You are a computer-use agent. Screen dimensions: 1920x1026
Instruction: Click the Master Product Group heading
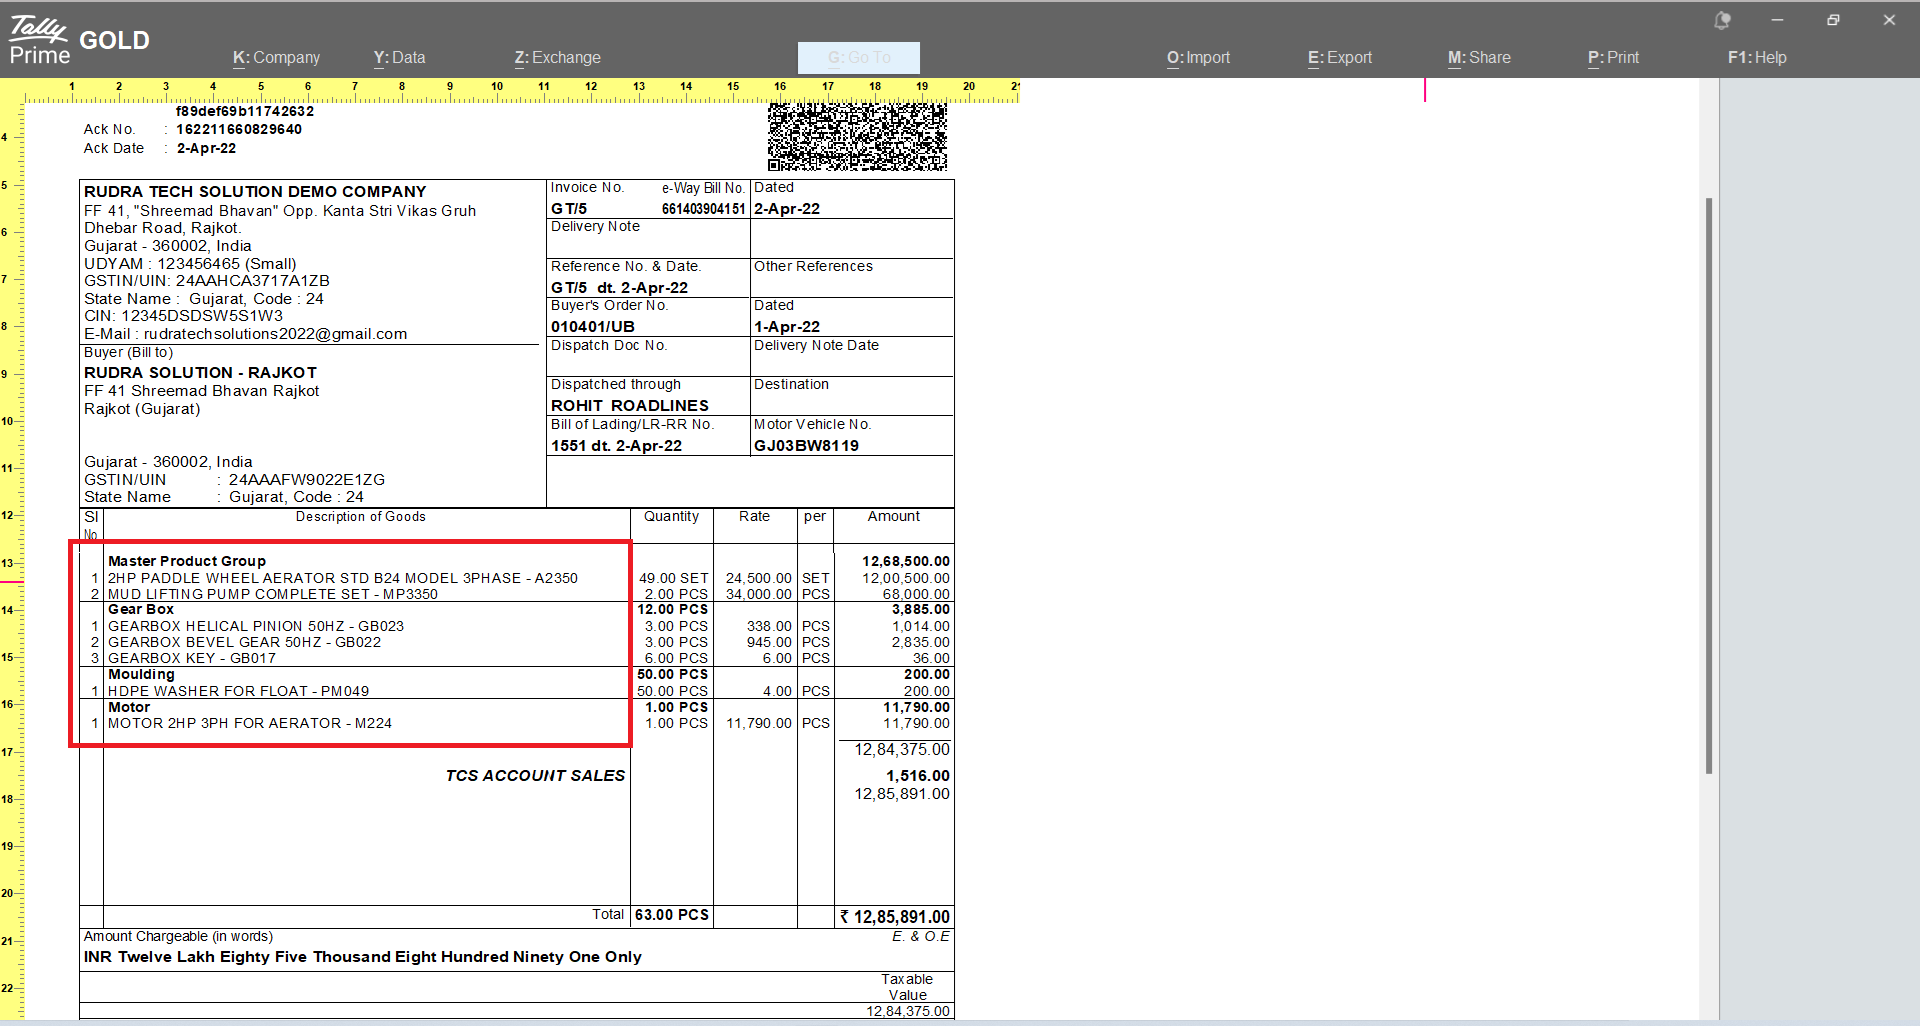[x=187, y=561]
